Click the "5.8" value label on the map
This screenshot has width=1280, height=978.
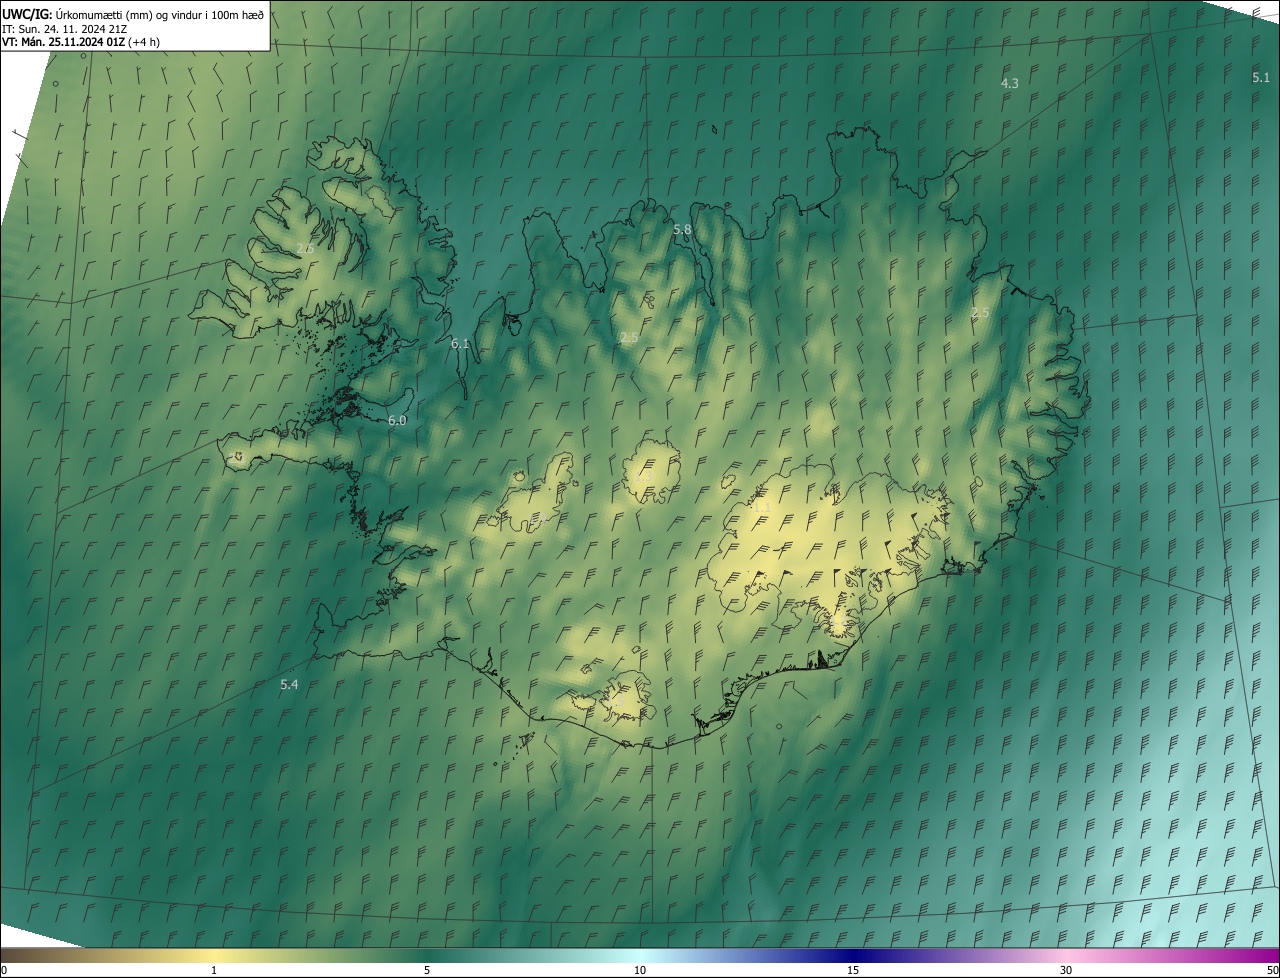pyautogui.click(x=682, y=229)
